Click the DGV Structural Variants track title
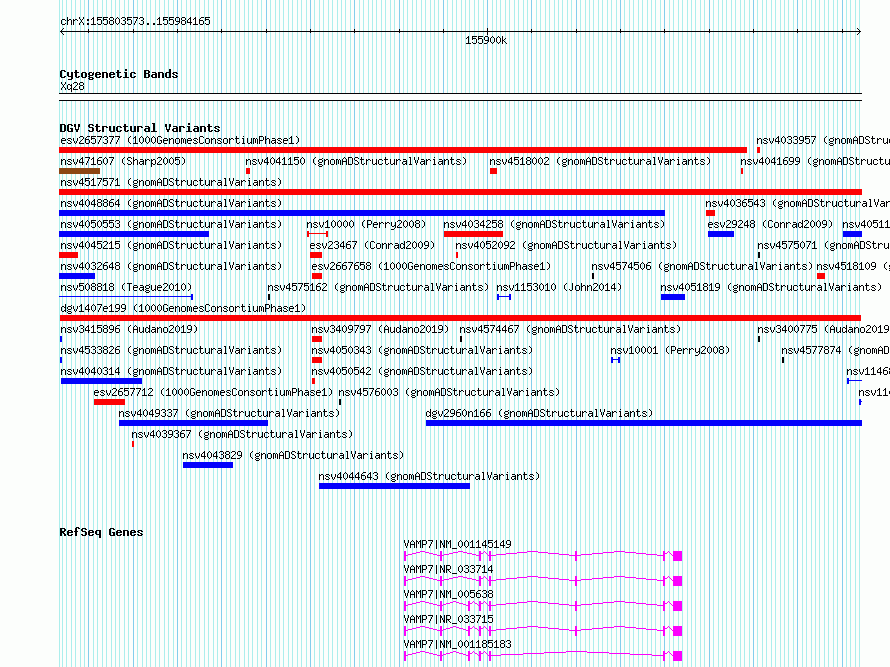The width and height of the screenshot is (890, 667). click(x=140, y=128)
